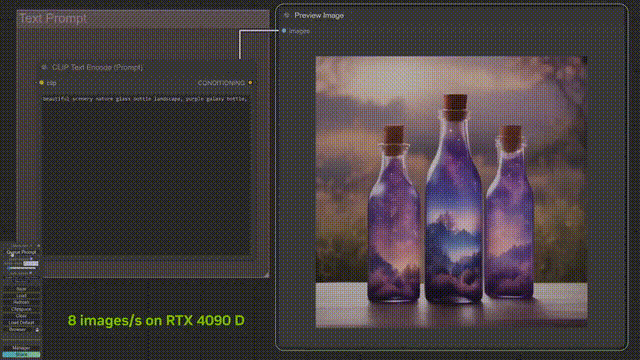Viewport: 640px width, 360px height.
Task: Click the blue images input socket
Action: pos(284,31)
